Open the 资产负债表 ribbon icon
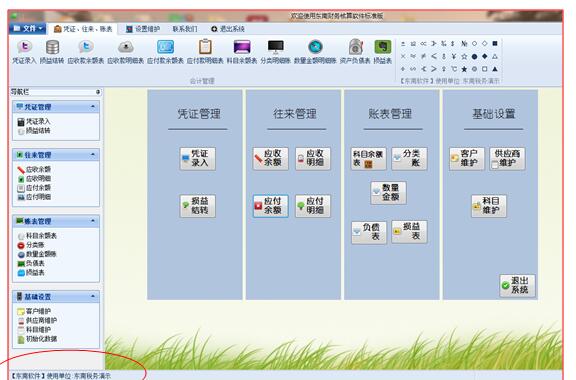Viewport: 576px width, 380px height. click(355, 52)
